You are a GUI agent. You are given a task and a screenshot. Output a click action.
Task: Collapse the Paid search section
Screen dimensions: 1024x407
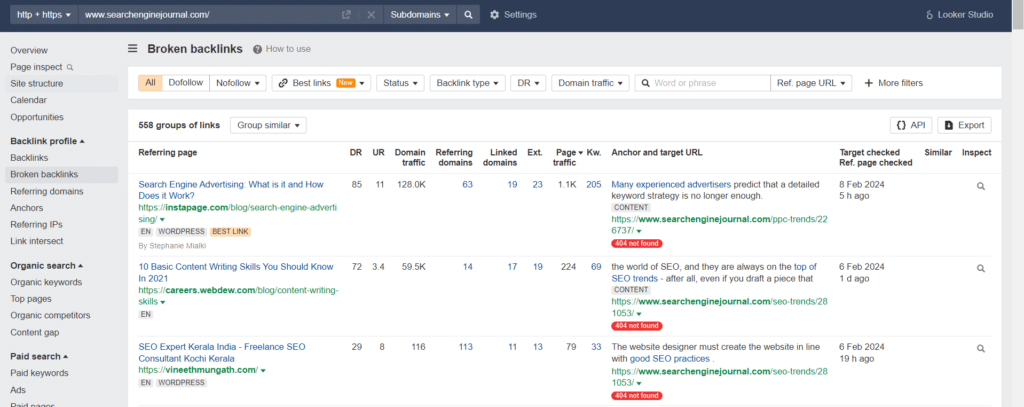click(39, 356)
